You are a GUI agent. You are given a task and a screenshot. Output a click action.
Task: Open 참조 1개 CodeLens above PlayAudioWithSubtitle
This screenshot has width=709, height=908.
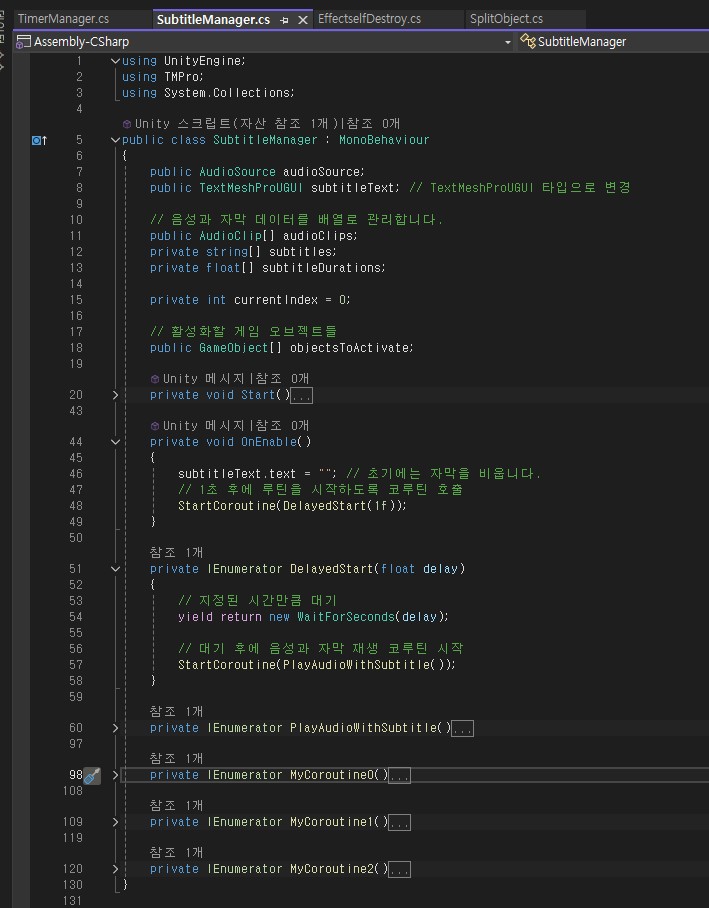coord(176,711)
